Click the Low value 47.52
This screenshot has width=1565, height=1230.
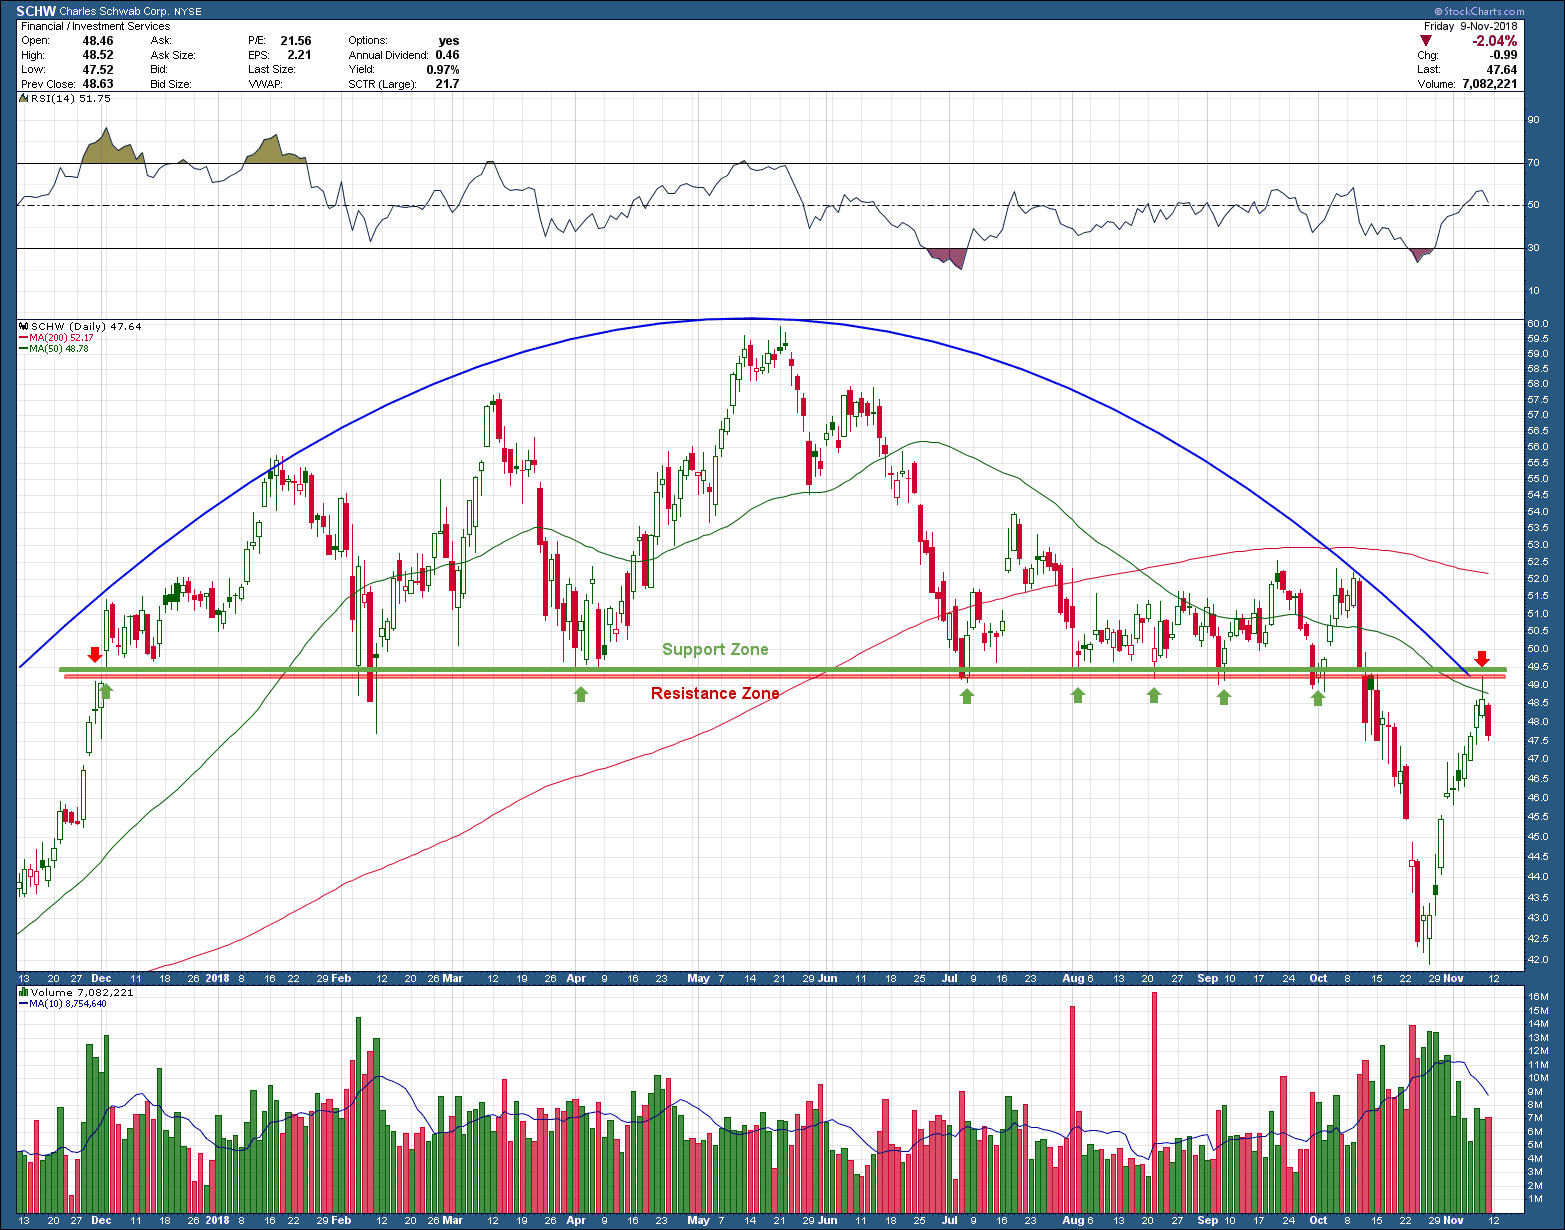pos(98,70)
